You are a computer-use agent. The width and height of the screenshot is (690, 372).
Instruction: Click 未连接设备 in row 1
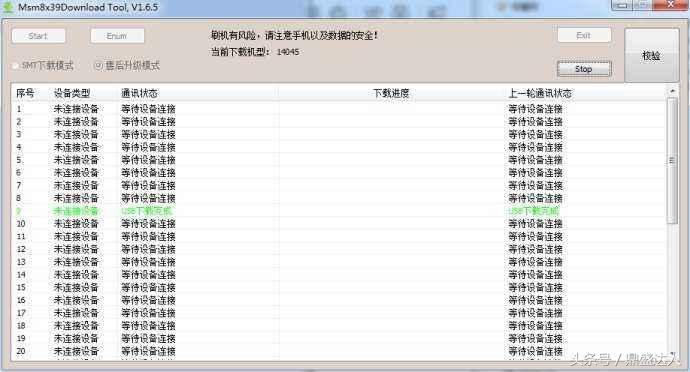(76, 109)
